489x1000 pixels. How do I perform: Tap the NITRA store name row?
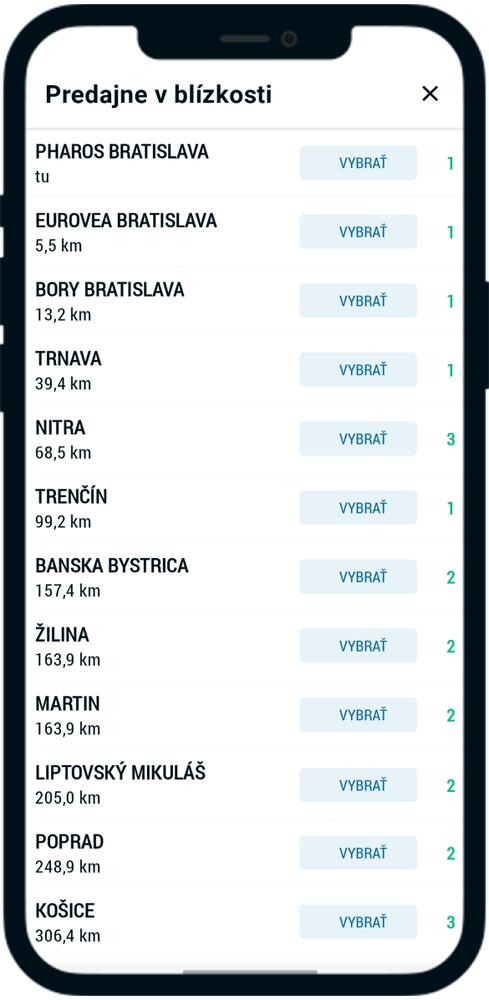coord(244,439)
